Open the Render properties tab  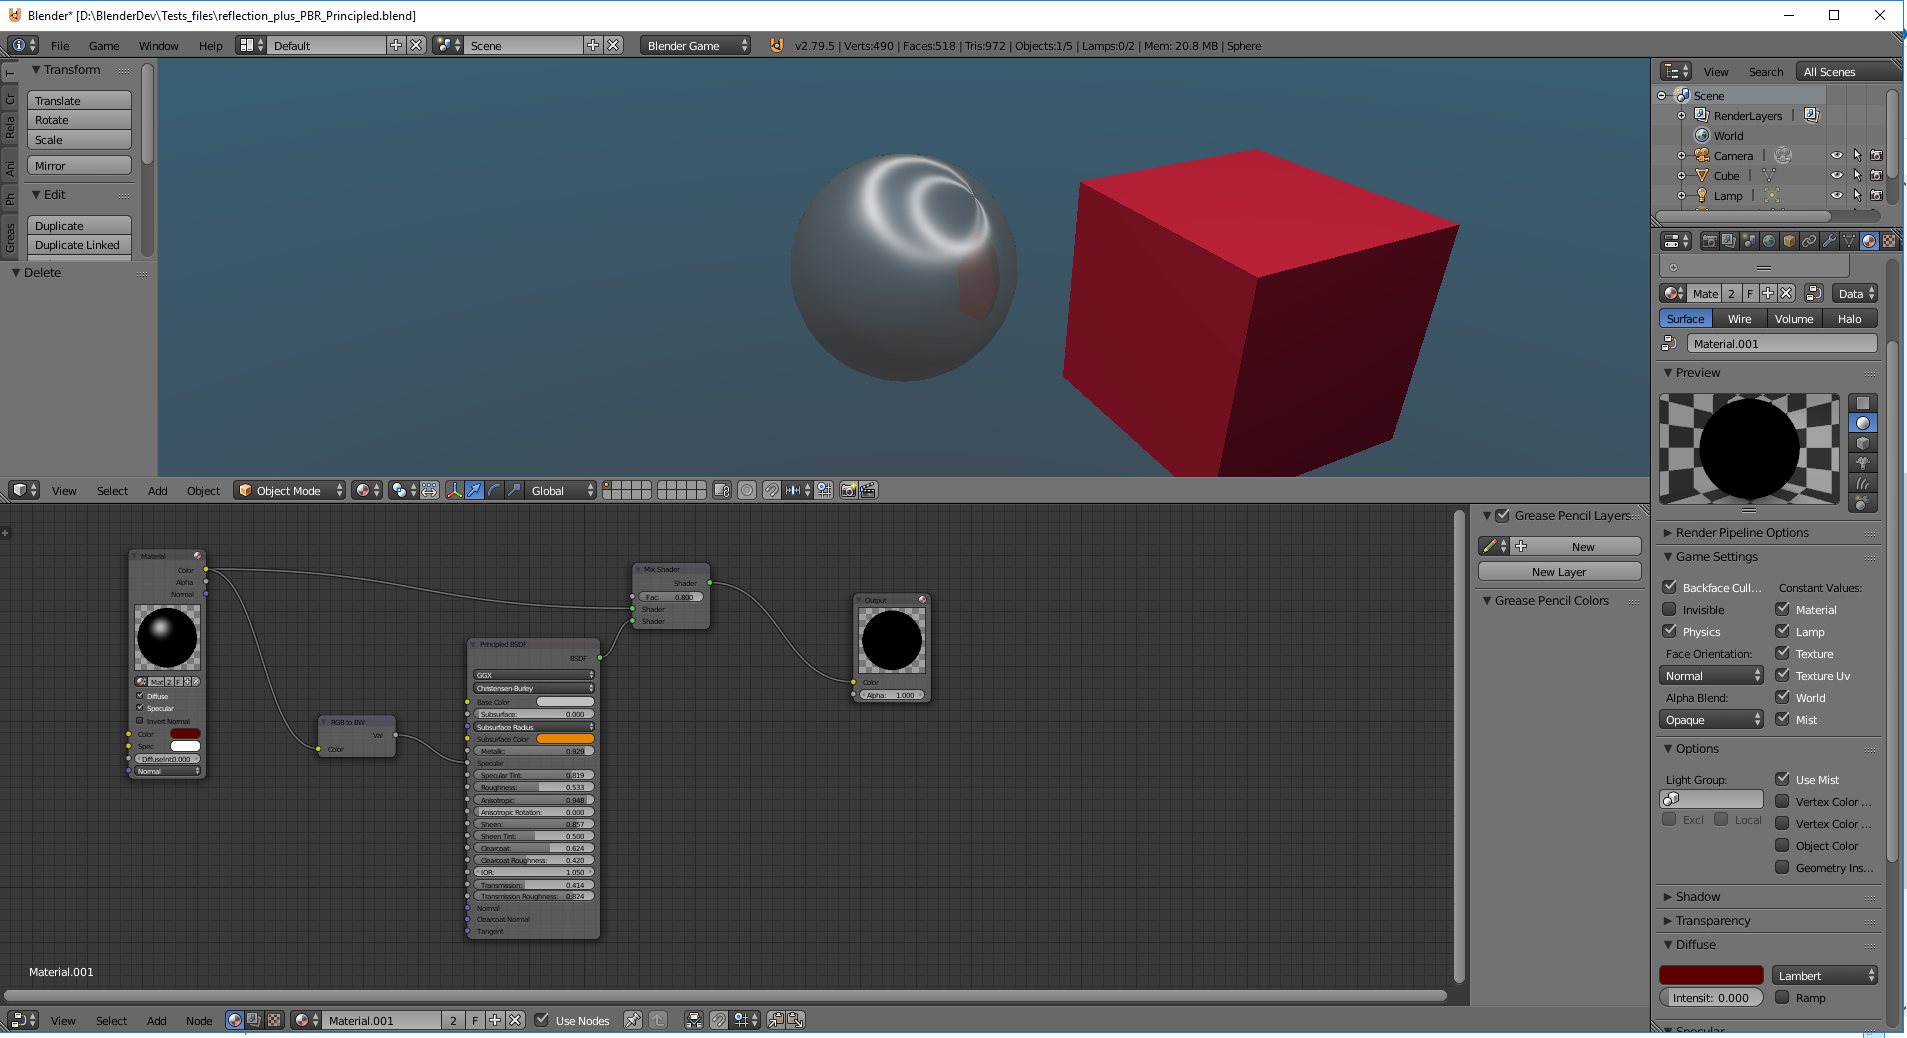tap(1710, 242)
